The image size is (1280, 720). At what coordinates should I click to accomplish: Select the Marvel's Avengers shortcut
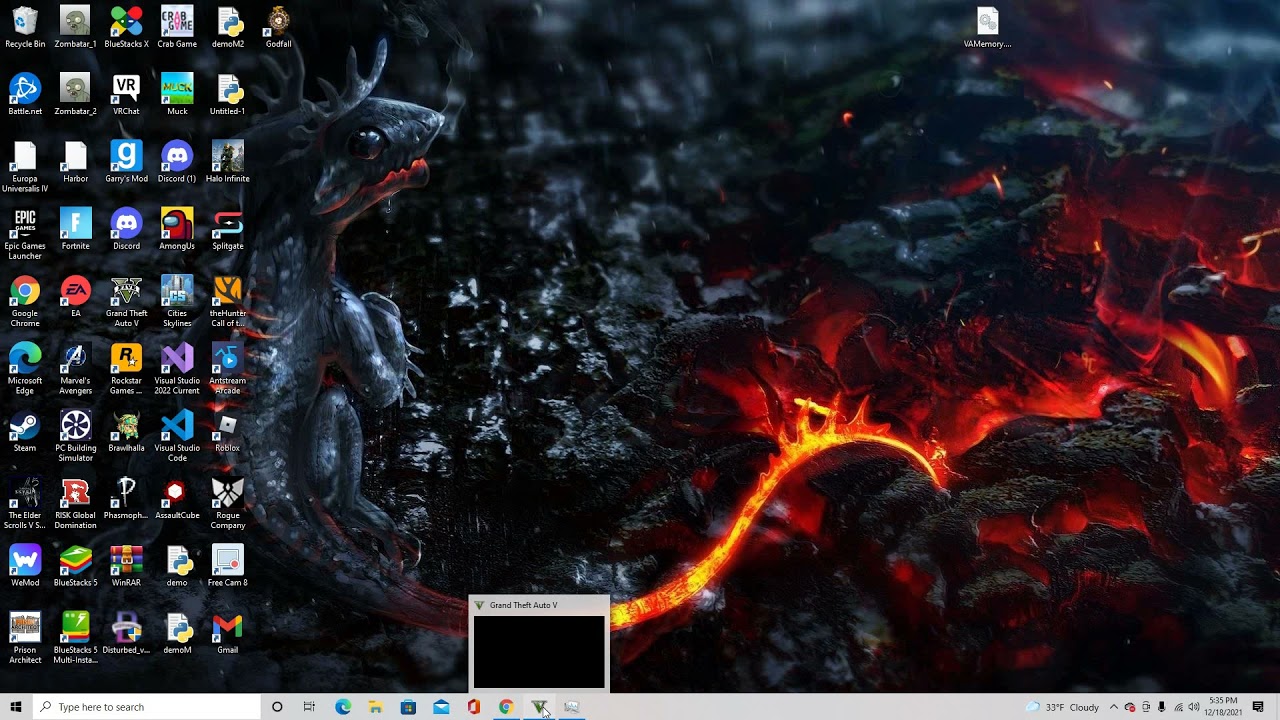coord(75,369)
